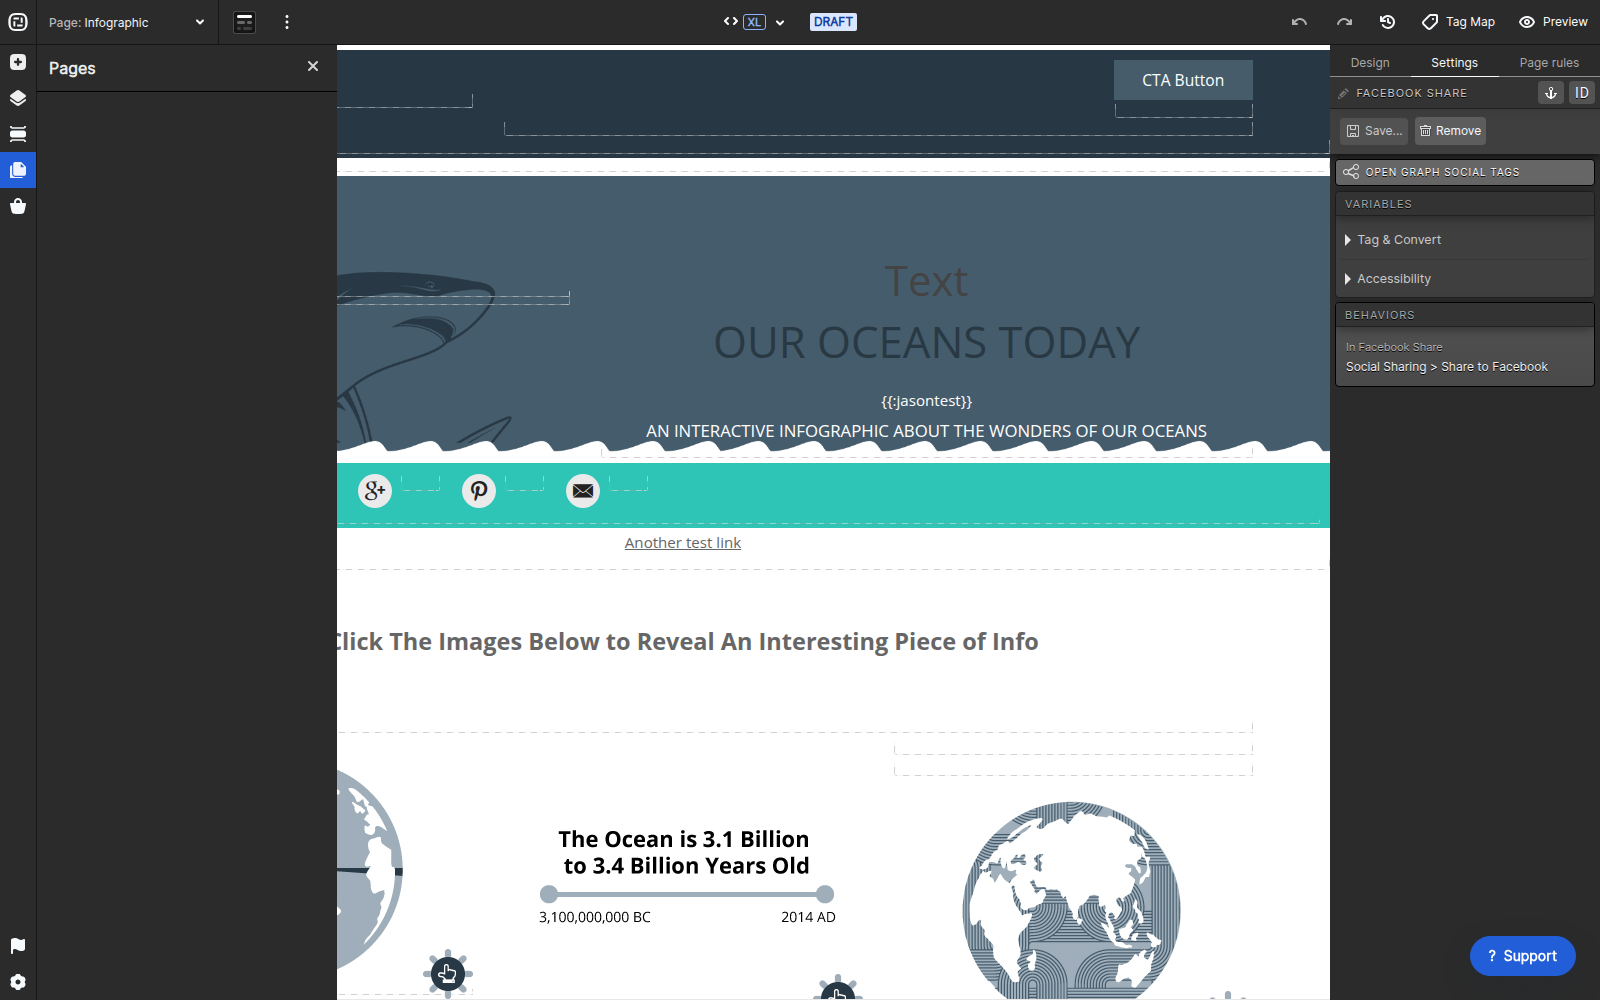The width and height of the screenshot is (1600, 1000).
Task: Expand the Accessibility section
Action: 1464,279
